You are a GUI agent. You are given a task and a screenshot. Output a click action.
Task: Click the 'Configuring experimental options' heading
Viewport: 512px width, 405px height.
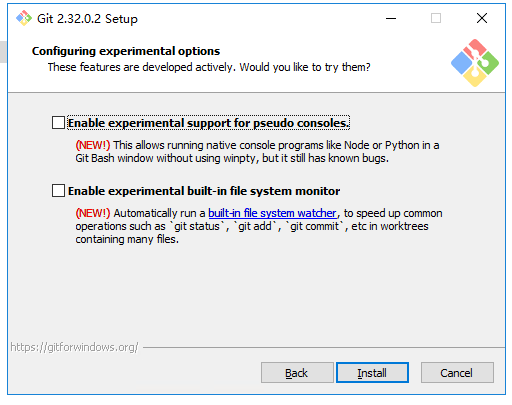click(x=126, y=51)
